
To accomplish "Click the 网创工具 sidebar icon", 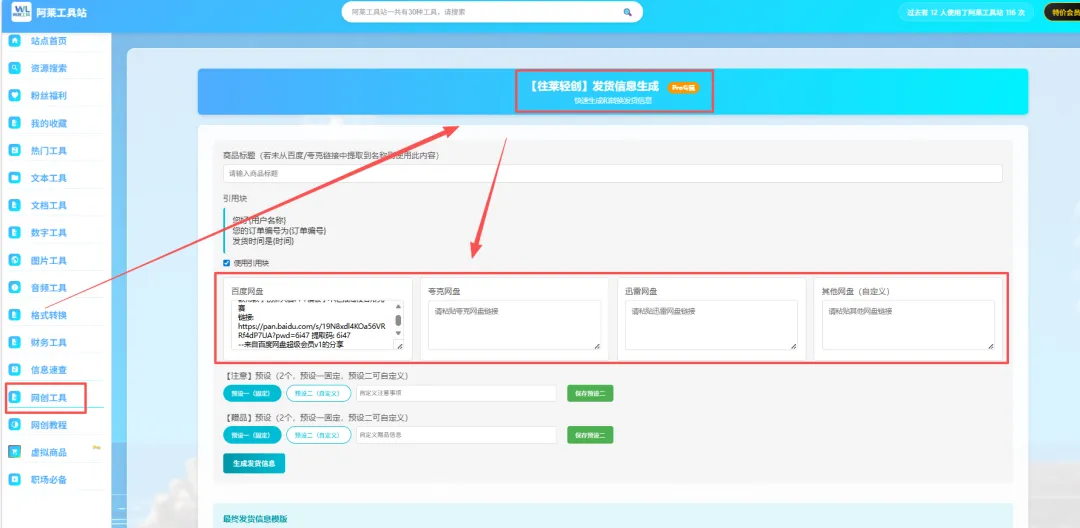I will click(x=14, y=397).
